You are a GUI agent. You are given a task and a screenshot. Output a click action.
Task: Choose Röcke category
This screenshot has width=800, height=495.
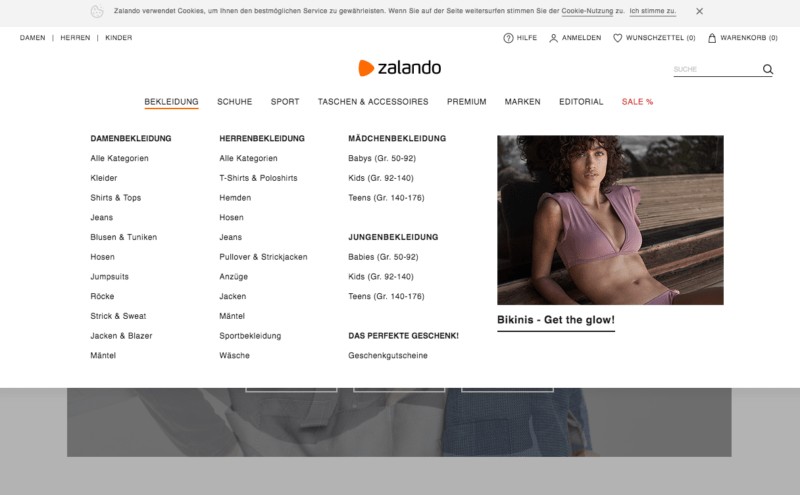(102, 296)
